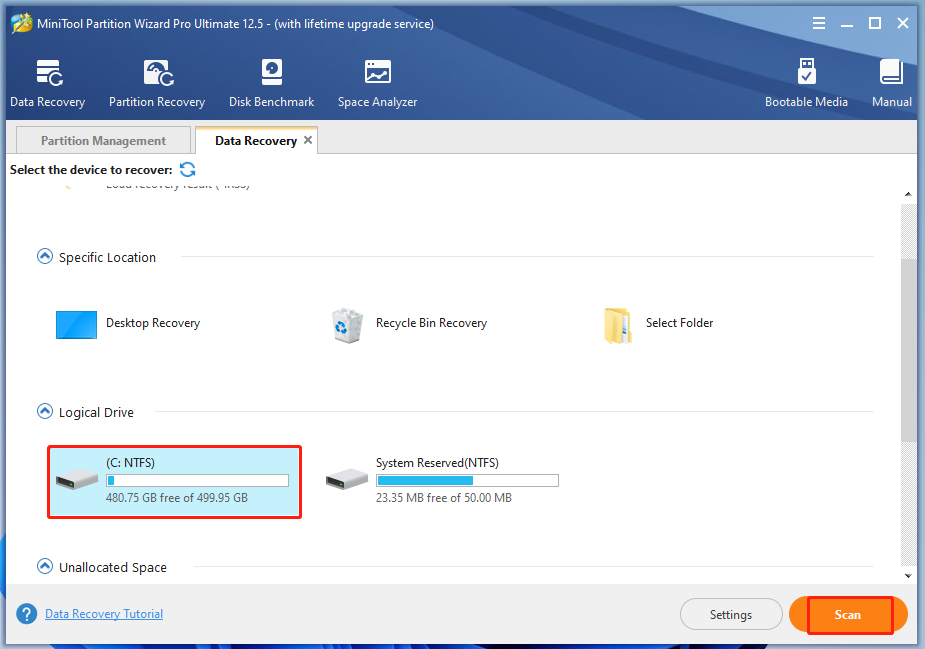This screenshot has width=925, height=649.
Task: Collapse the Logical Drive section
Action: [45, 411]
